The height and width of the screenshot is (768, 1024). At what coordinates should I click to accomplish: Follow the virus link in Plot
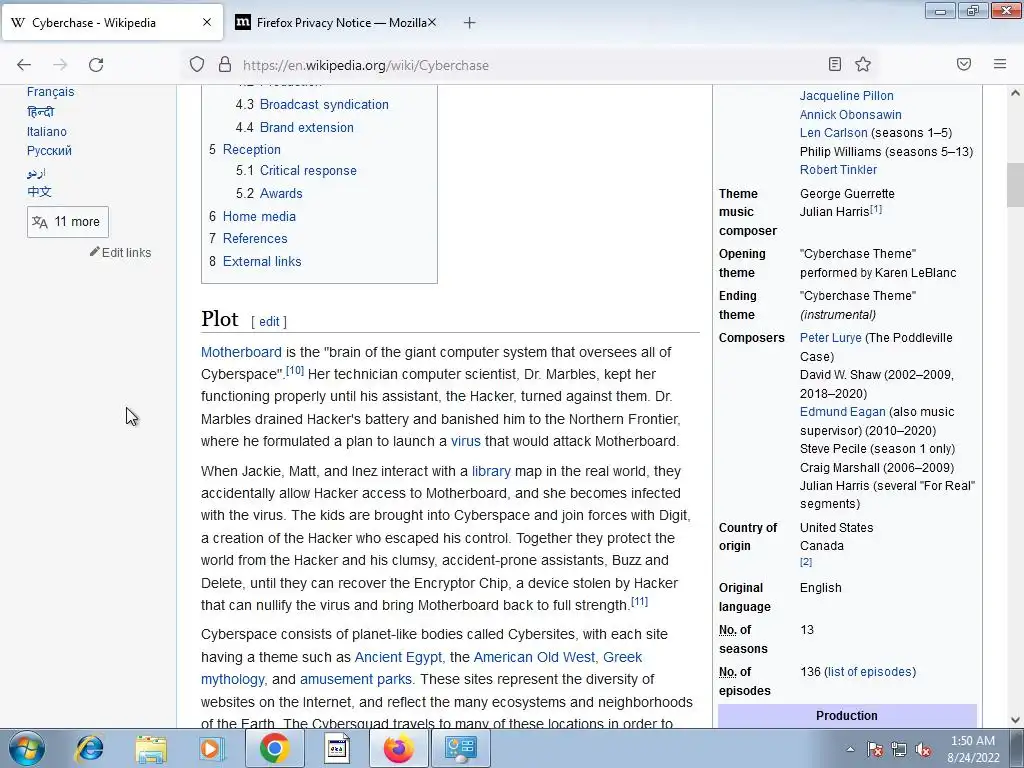point(466,441)
